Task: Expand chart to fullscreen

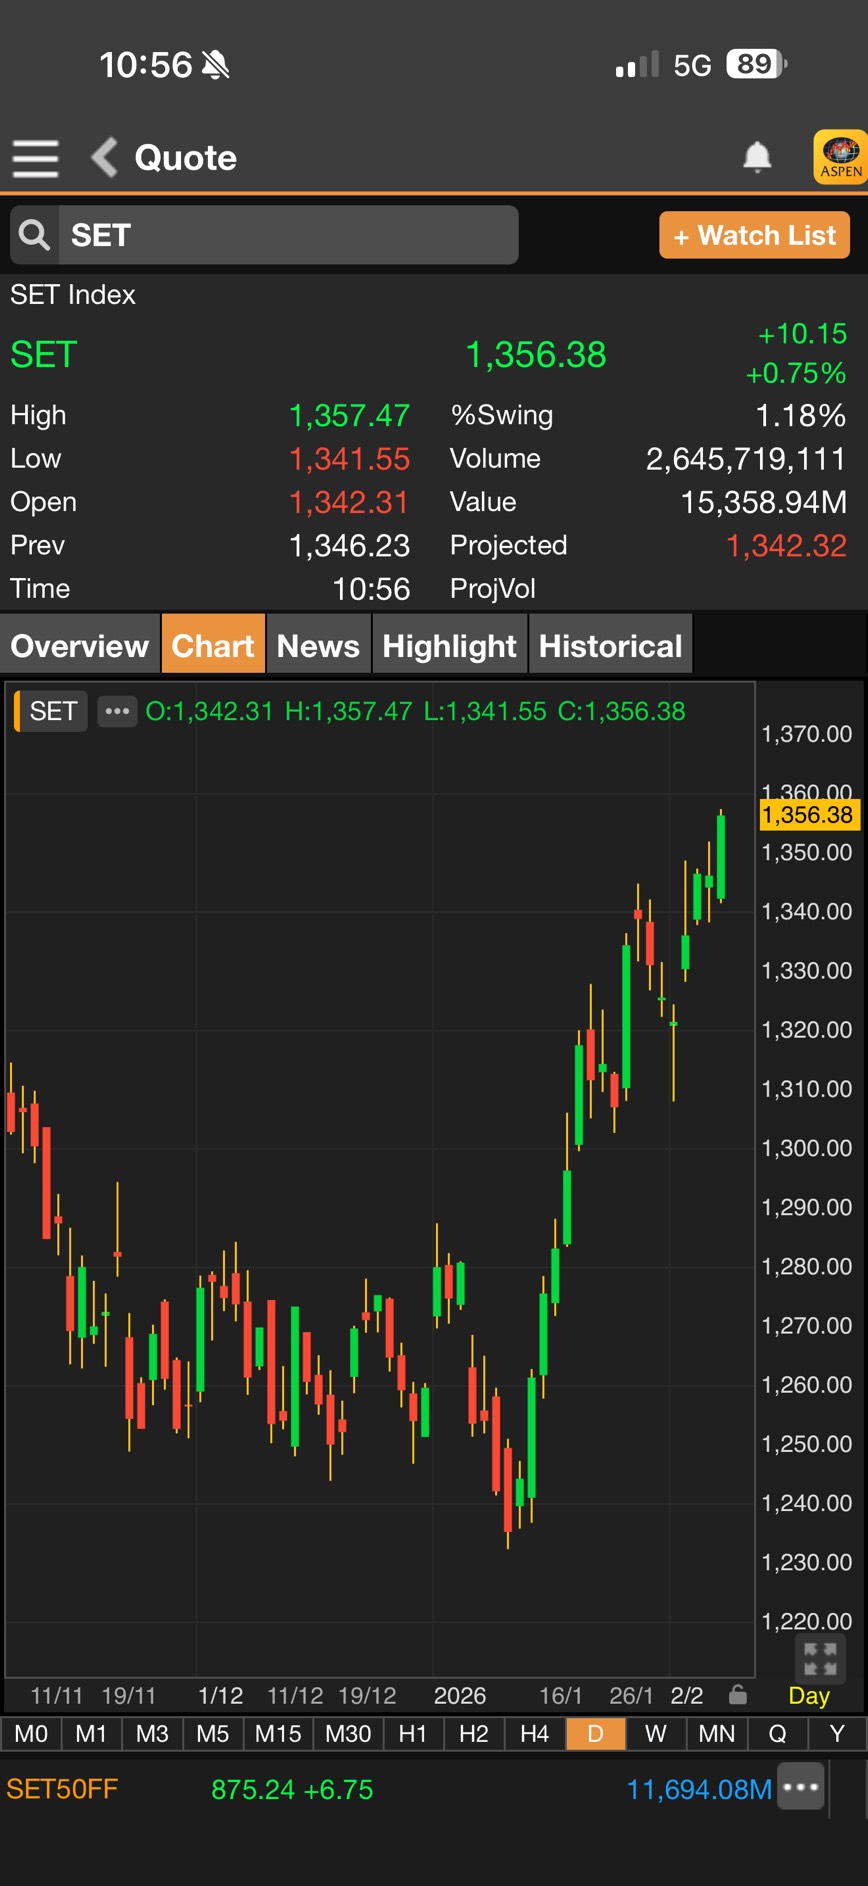Action: pos(819,1658)
